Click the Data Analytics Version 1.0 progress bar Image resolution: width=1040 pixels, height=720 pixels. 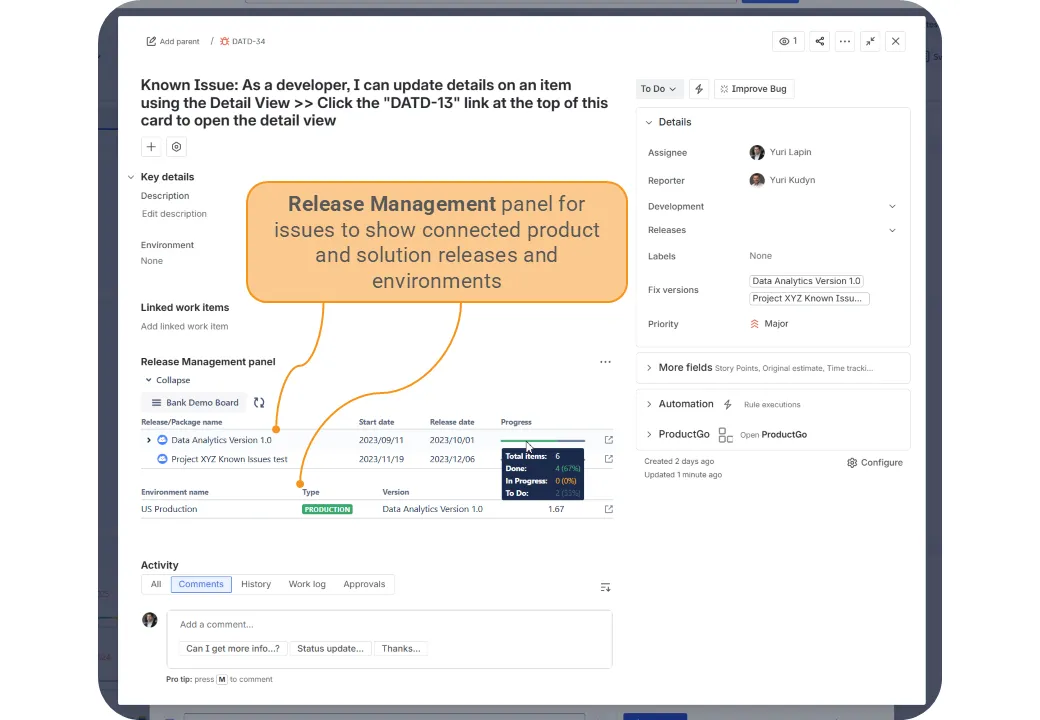(x=543, y=440)
